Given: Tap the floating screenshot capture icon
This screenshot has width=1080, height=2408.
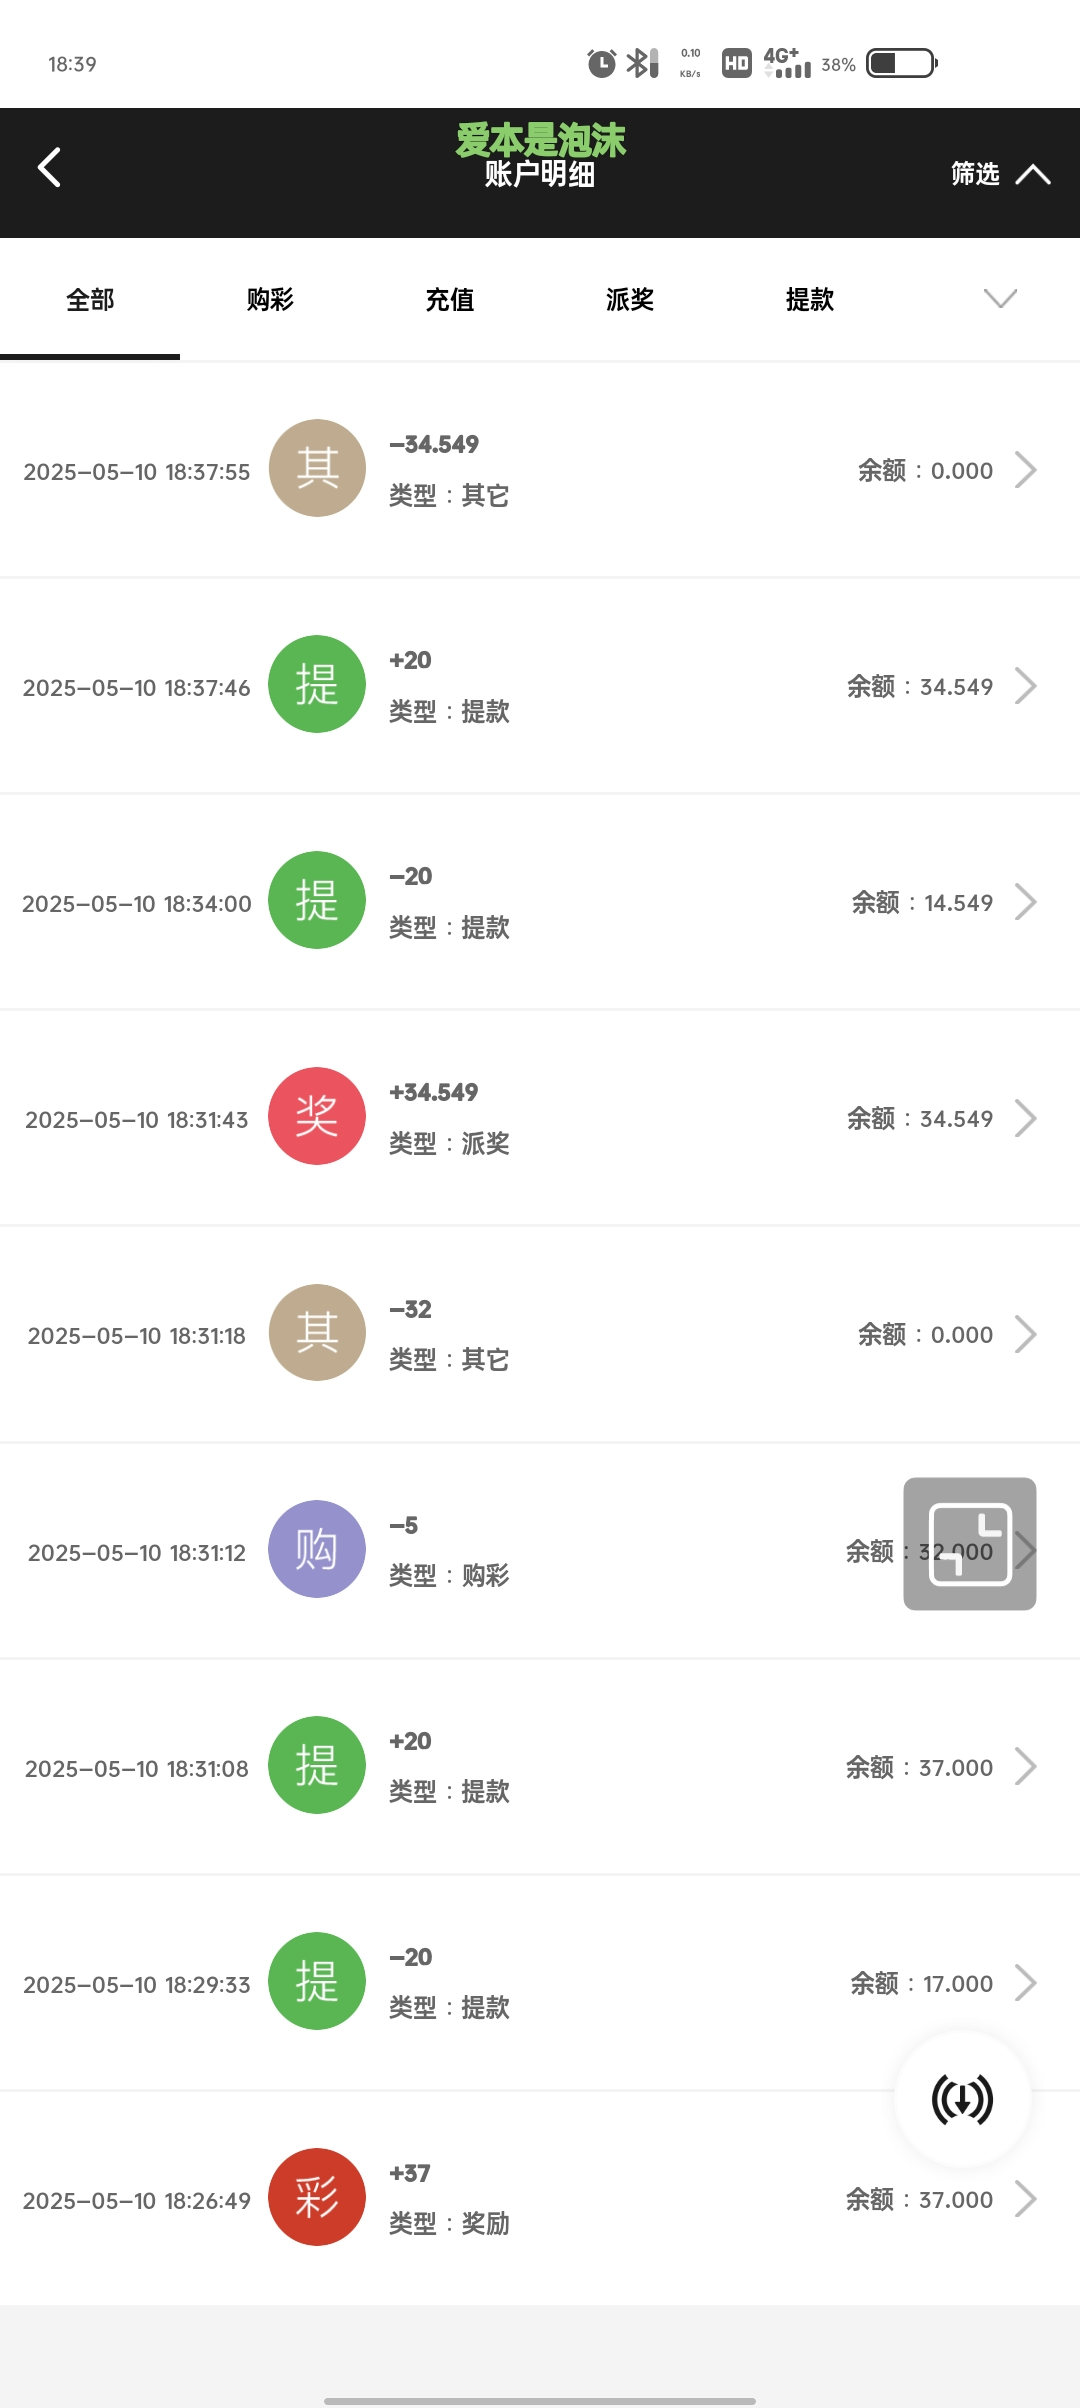Looking at the screenshot, I should pyautogui.click(x=969, y=1544).
